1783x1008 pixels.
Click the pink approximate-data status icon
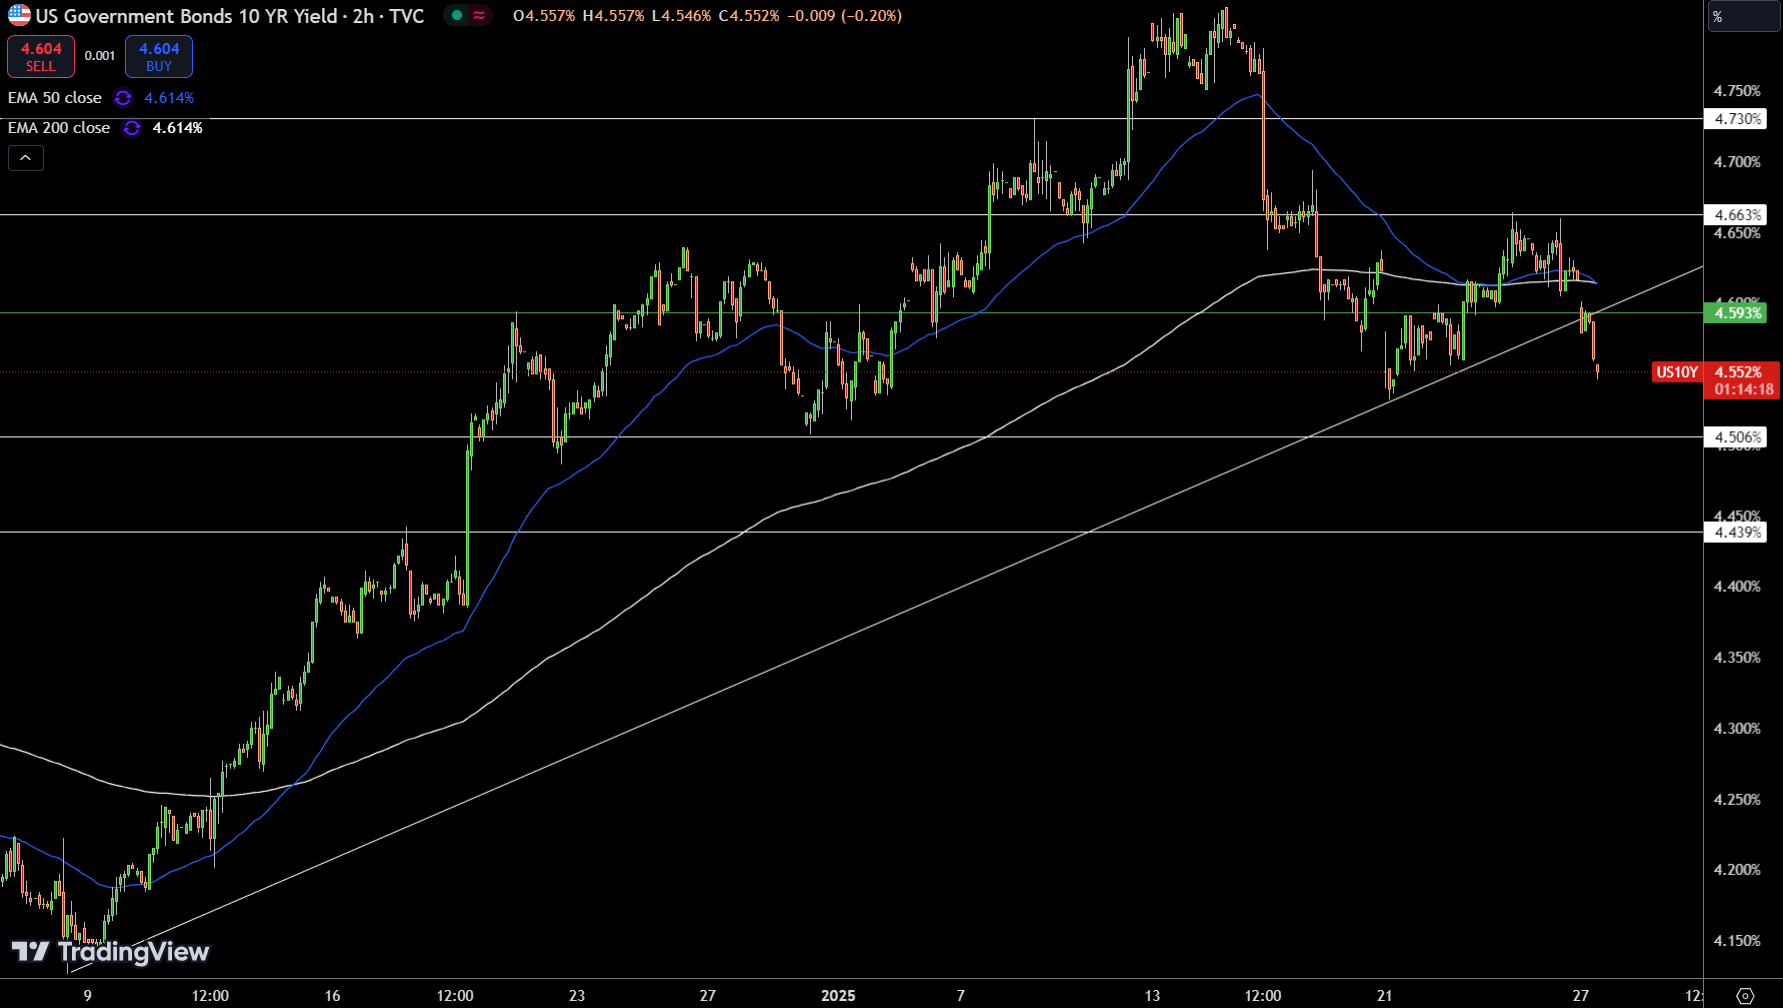pyautogui.click(x=480, y=15)
